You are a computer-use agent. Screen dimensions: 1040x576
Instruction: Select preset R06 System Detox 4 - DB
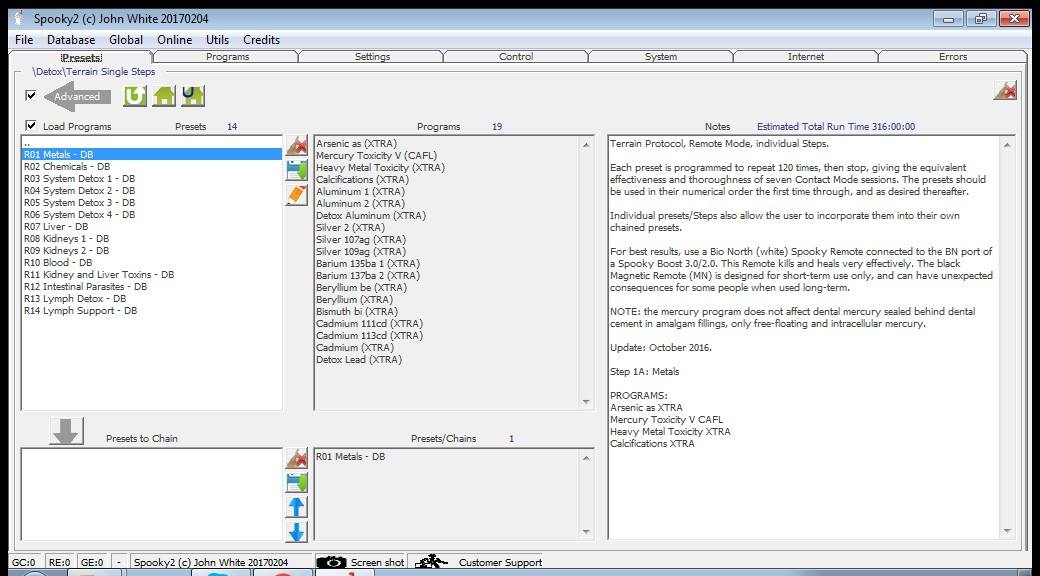click(x=152, y=214)
